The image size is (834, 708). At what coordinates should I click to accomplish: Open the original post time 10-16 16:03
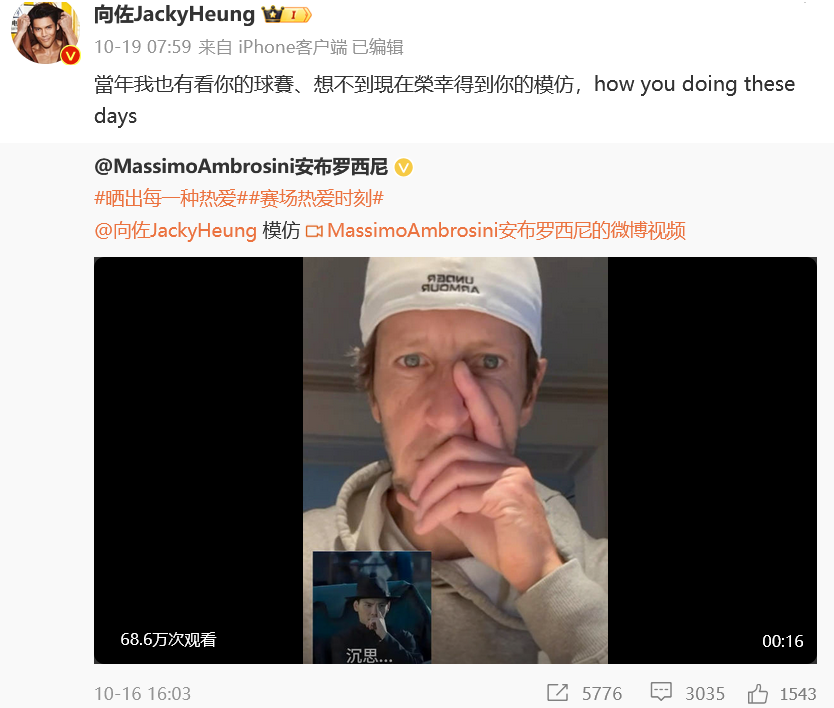tap(143, 694)
